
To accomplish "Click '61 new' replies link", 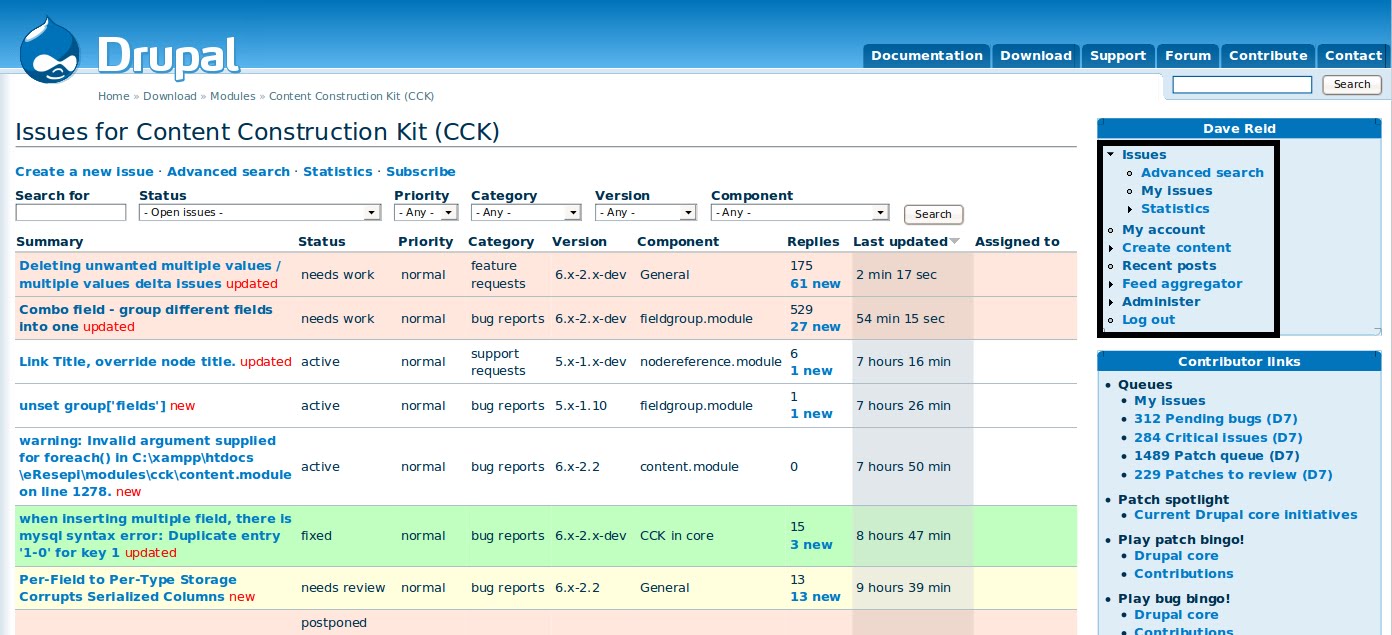I will (x=815, y=284).
